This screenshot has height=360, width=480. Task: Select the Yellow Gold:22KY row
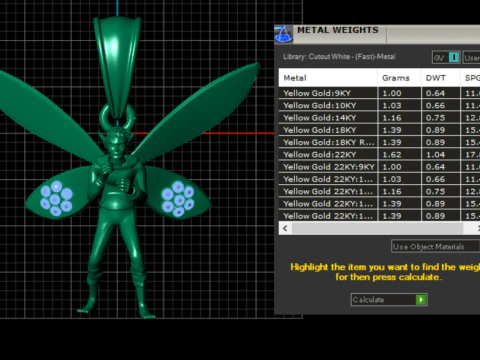pos(379,155)
